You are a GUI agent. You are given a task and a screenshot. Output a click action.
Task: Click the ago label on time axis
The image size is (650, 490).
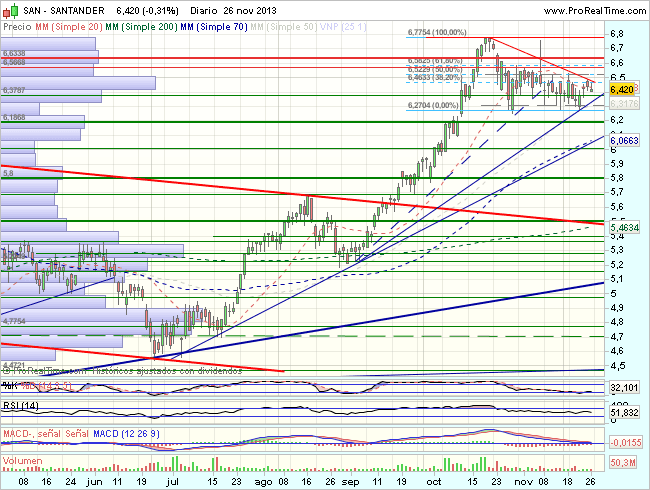tap(263, 482)
